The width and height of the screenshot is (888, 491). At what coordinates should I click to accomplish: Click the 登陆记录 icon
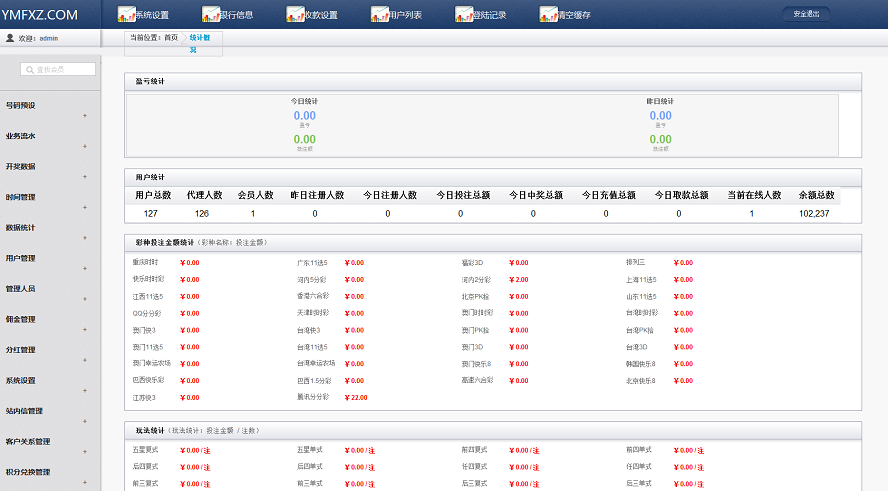(463, 15)
